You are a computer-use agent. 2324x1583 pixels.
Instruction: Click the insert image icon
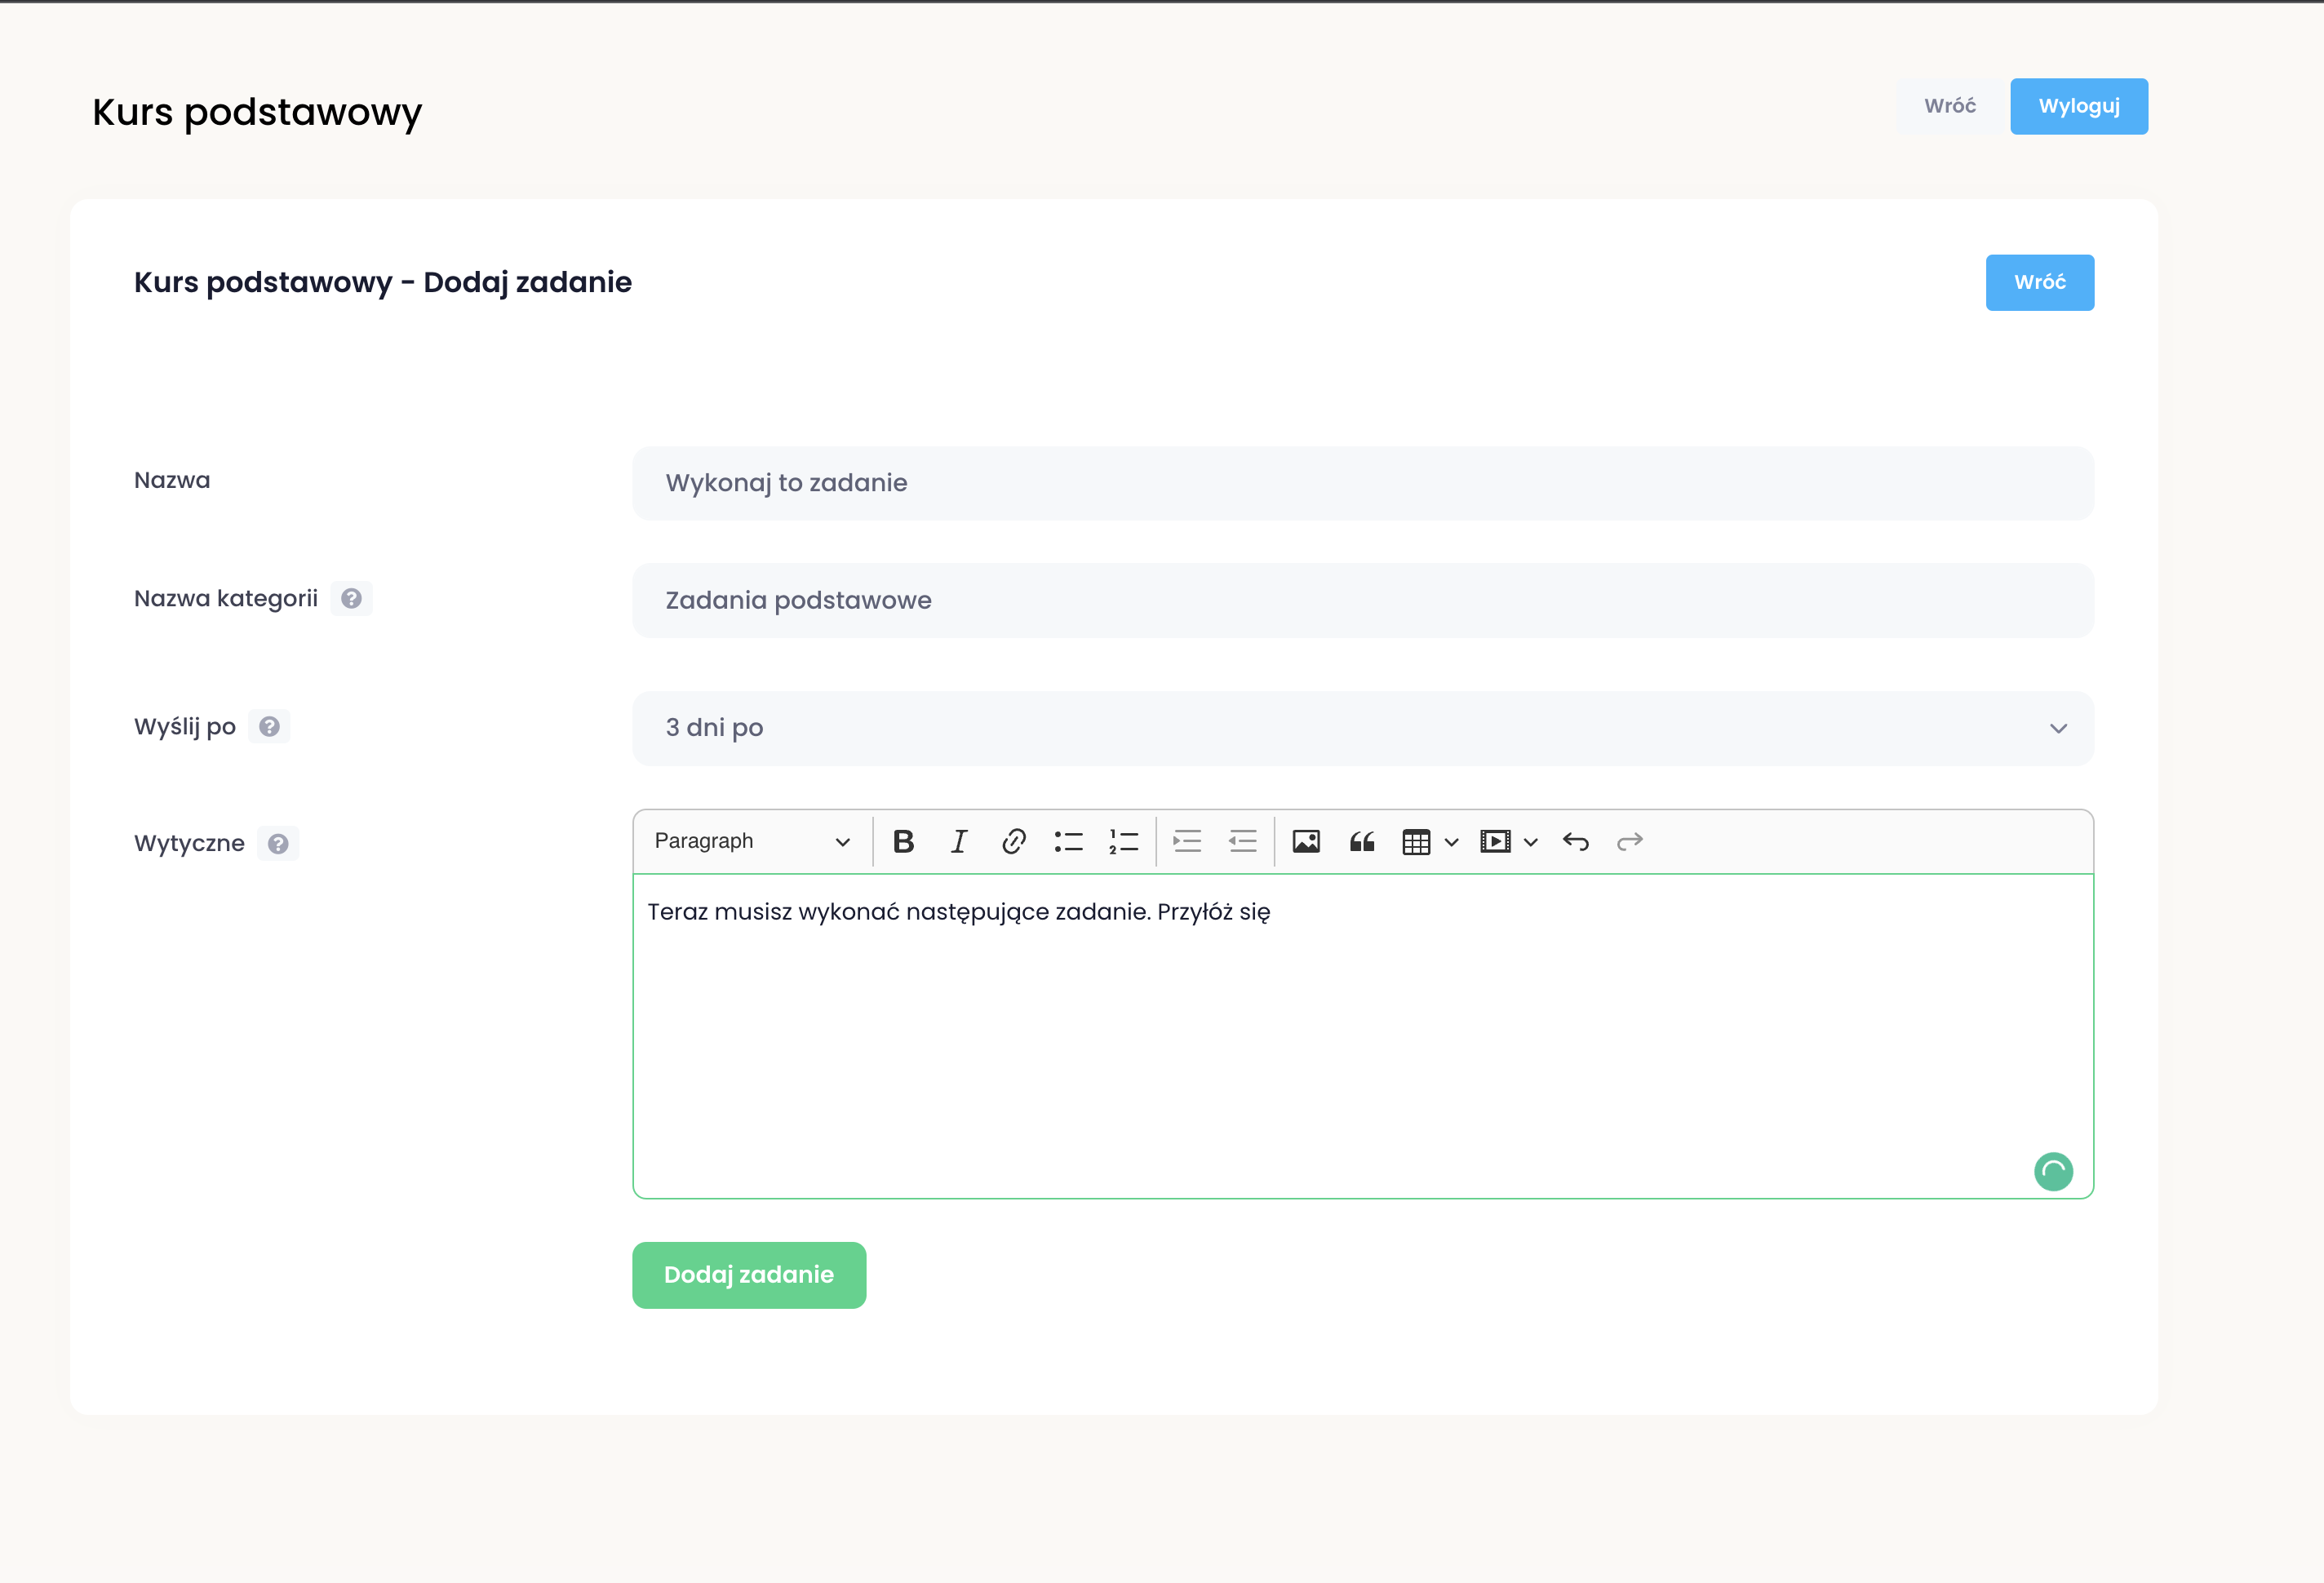coord(1306,842)
